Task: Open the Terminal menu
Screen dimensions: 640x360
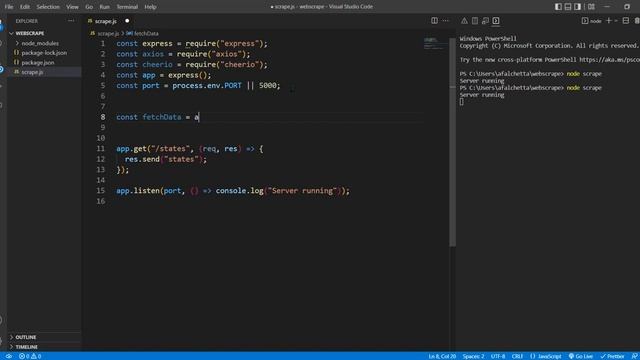Action: 127,7
